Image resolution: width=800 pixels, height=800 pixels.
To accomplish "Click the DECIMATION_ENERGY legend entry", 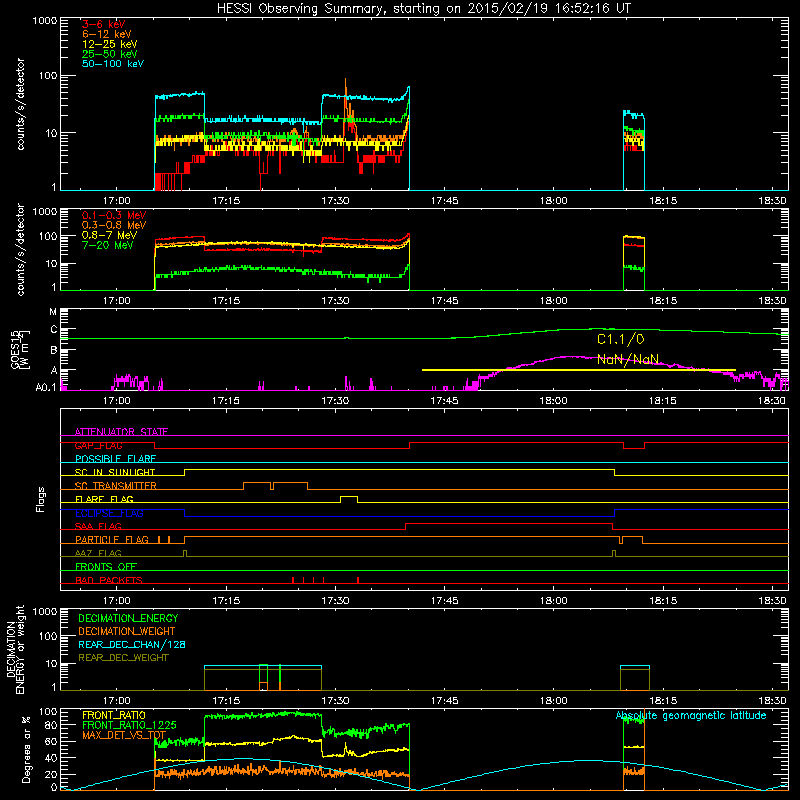I will [128, 618].
